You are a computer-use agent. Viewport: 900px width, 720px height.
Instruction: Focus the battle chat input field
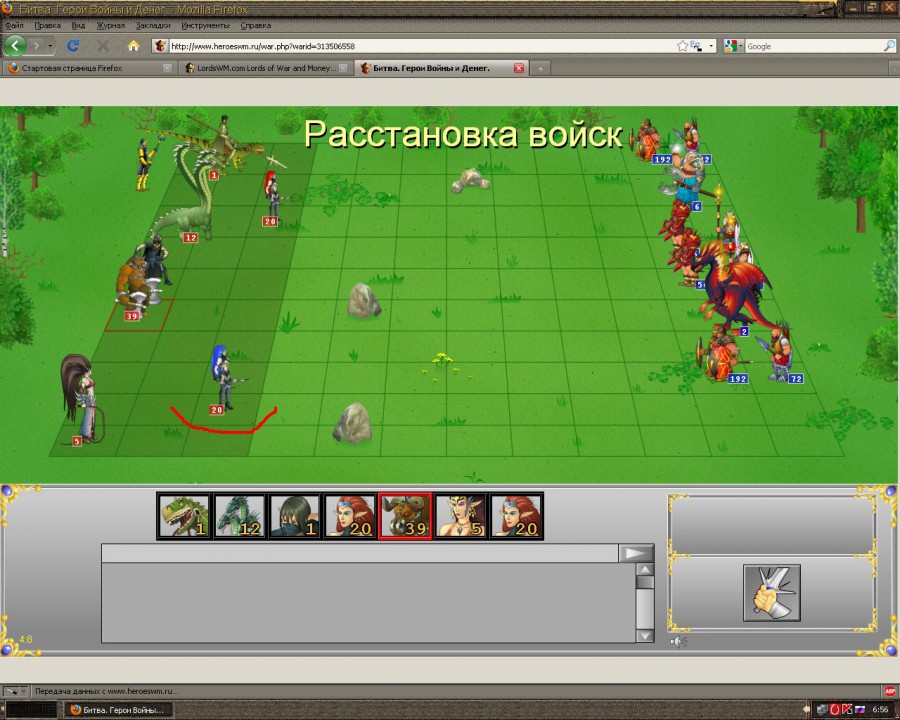pyautogui.click(x=360, y=553)
